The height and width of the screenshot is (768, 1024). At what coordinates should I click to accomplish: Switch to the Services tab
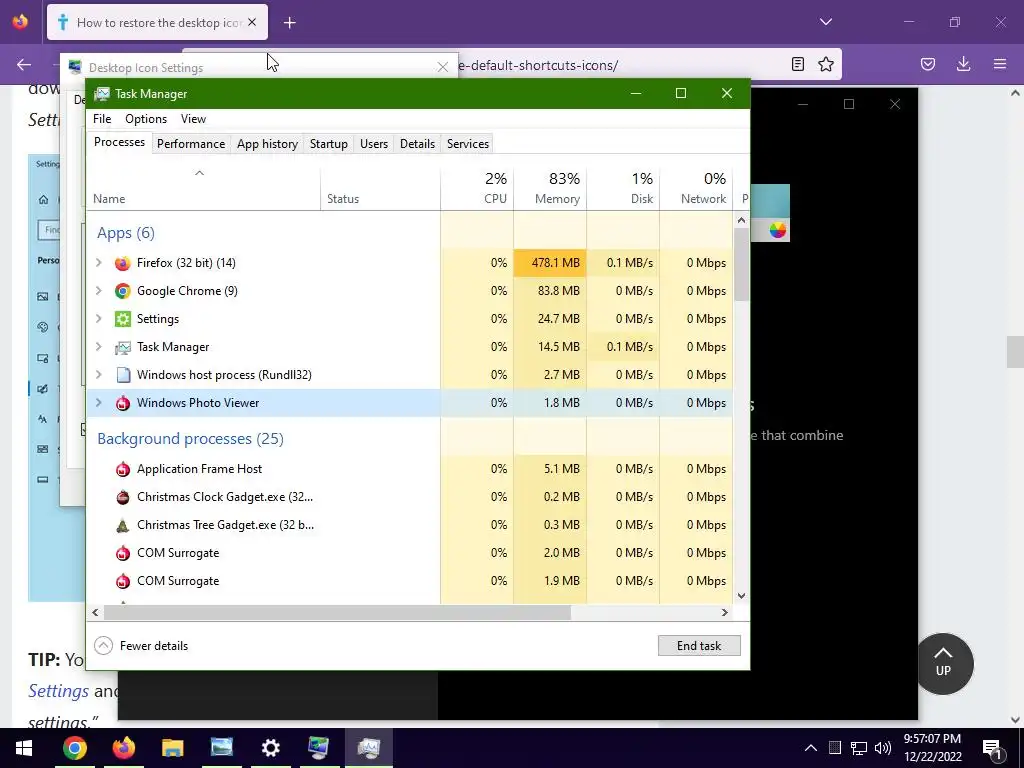point(468,144)
